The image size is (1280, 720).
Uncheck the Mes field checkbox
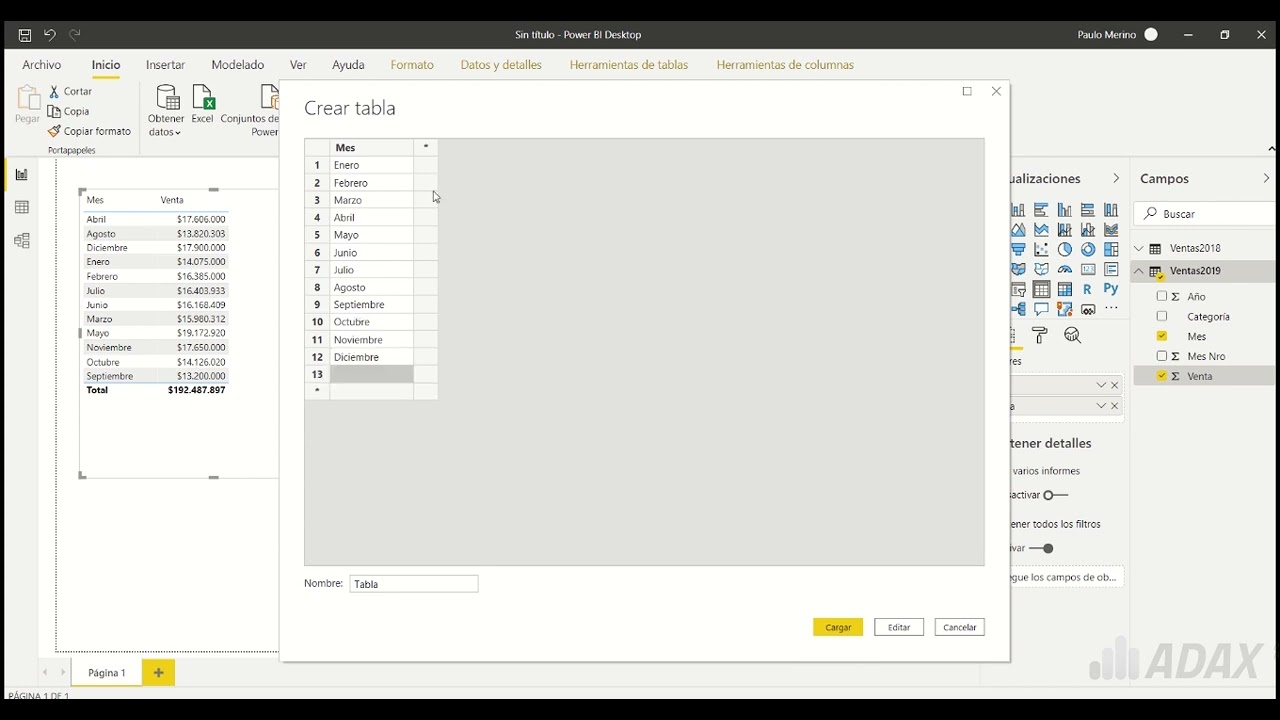(1162, 336)
